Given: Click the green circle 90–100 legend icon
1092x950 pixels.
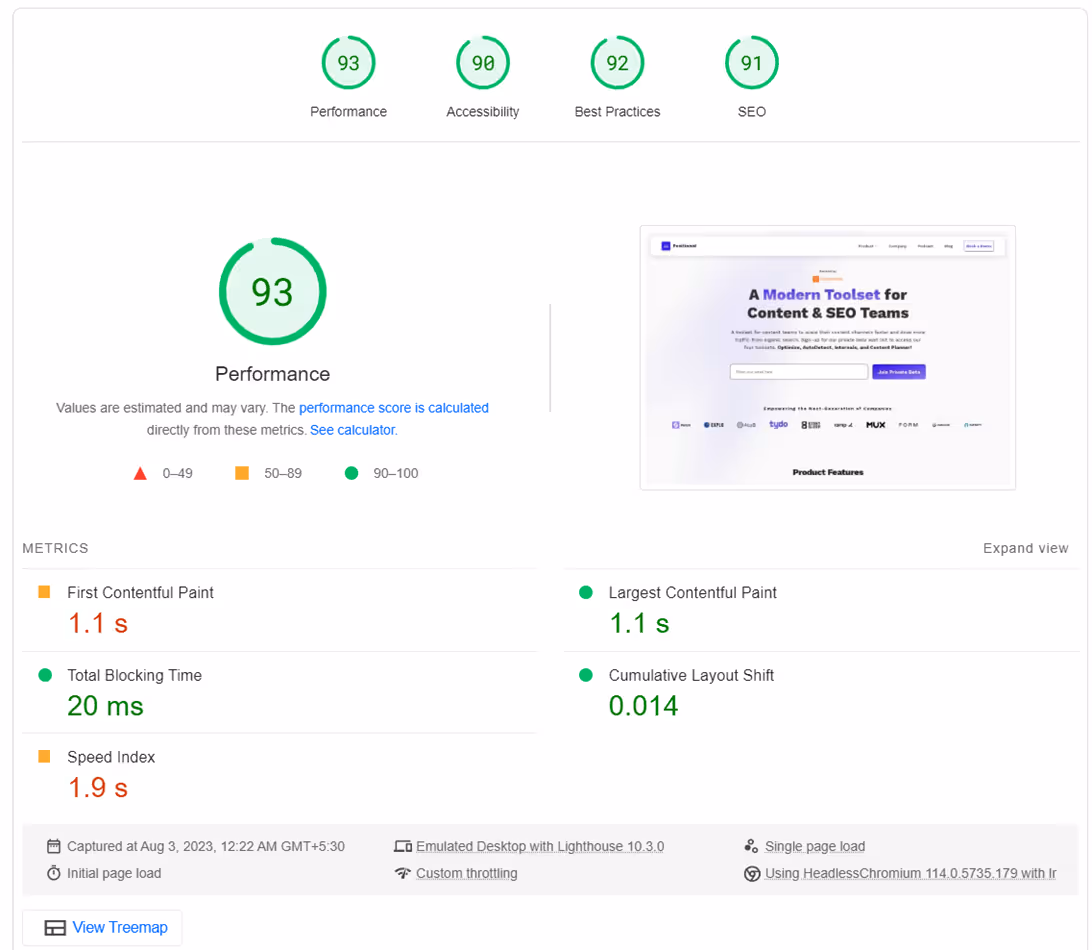Looking at the screenshot, I should 352,473.
